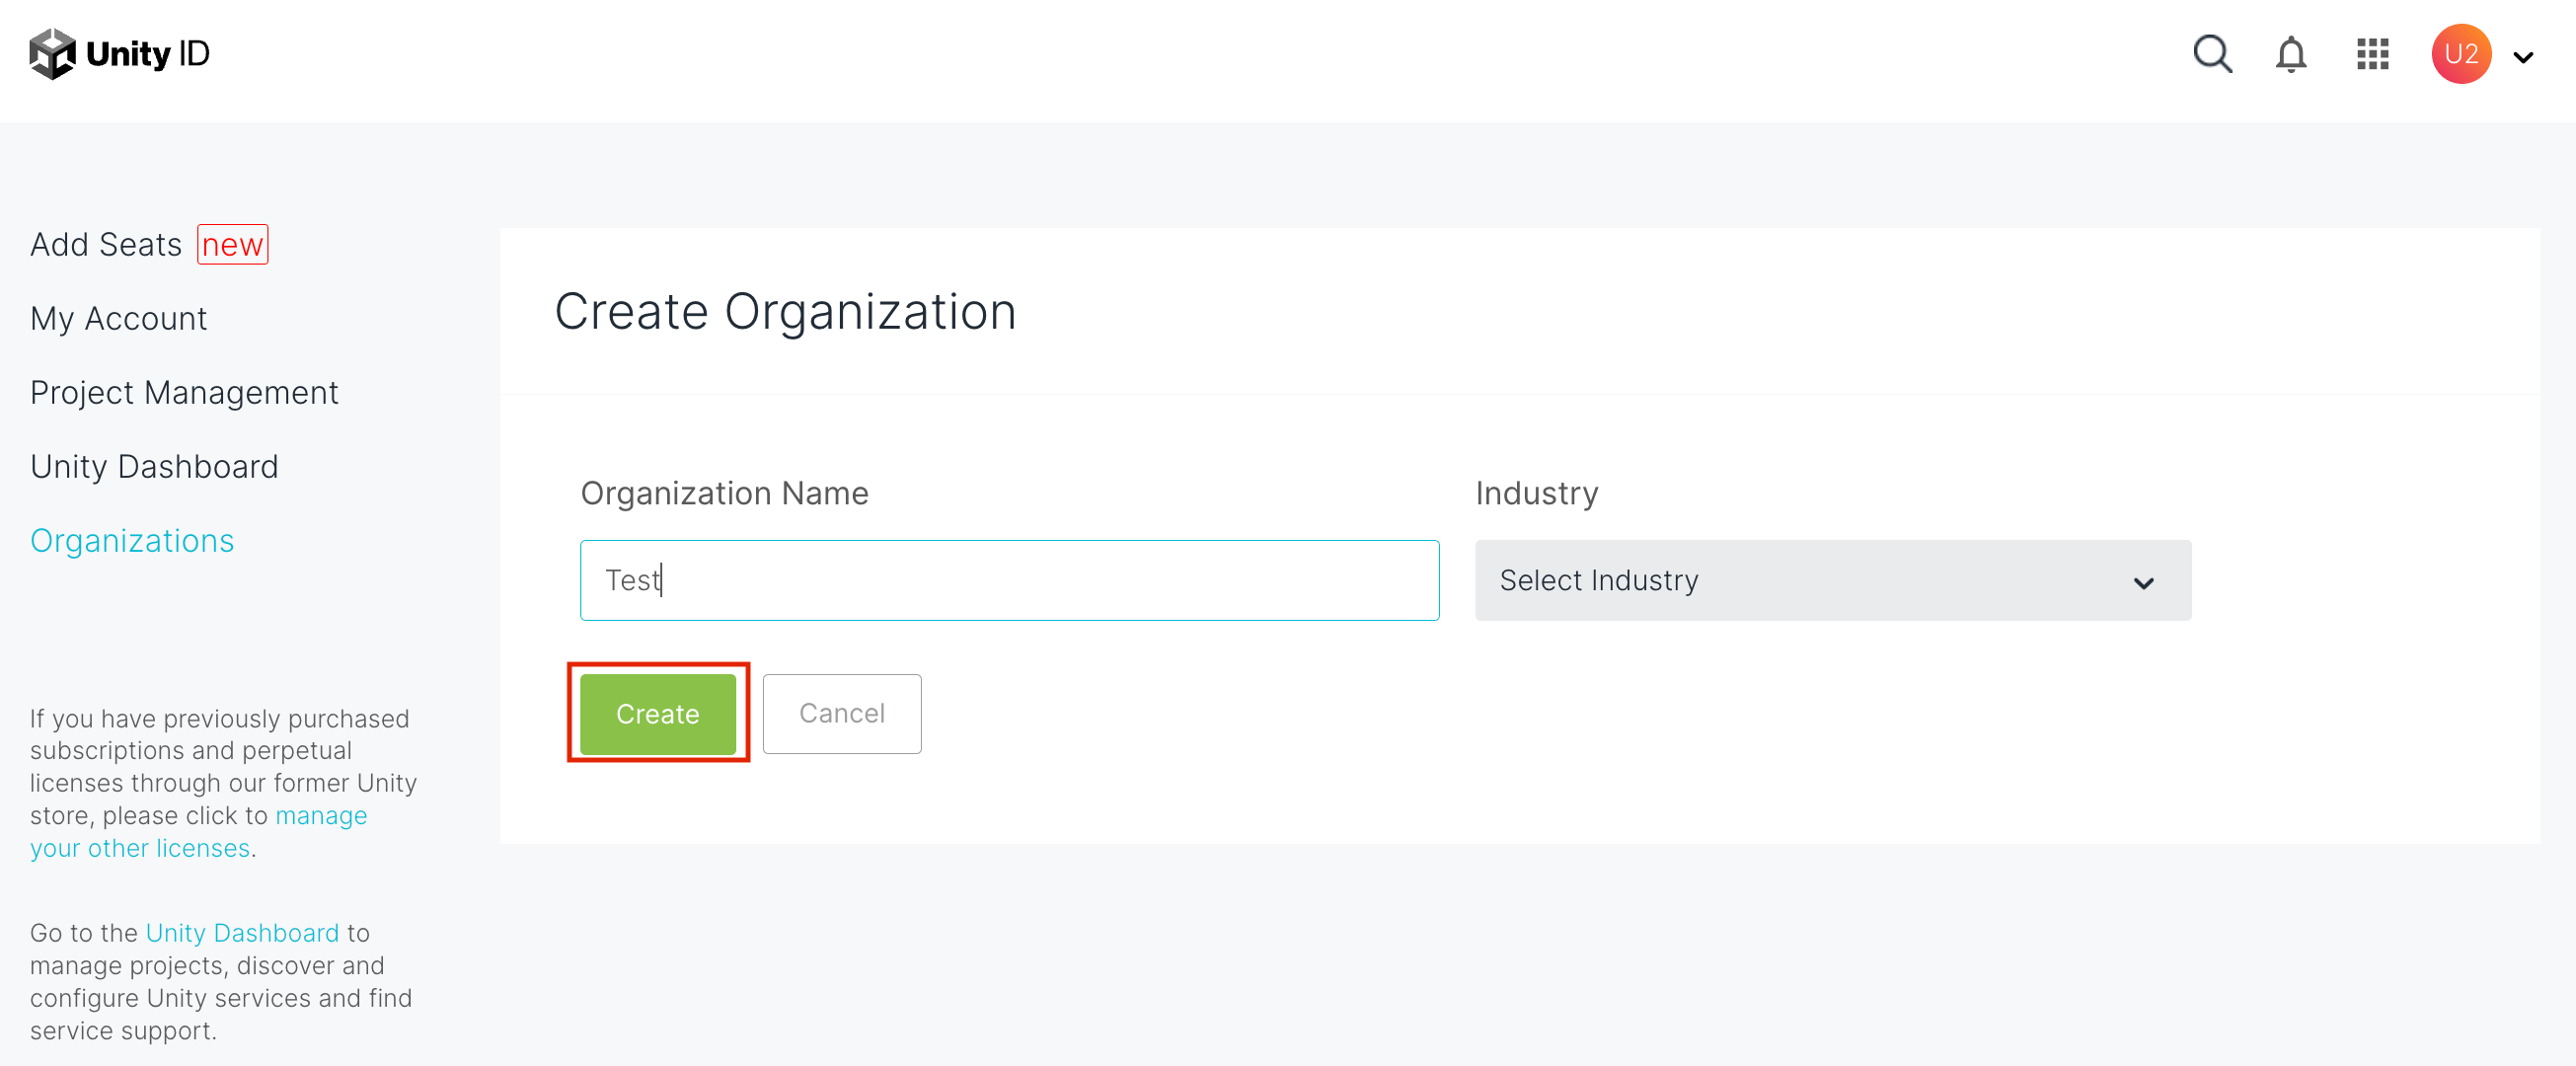Click the green Create button

(x=657, y=713)
